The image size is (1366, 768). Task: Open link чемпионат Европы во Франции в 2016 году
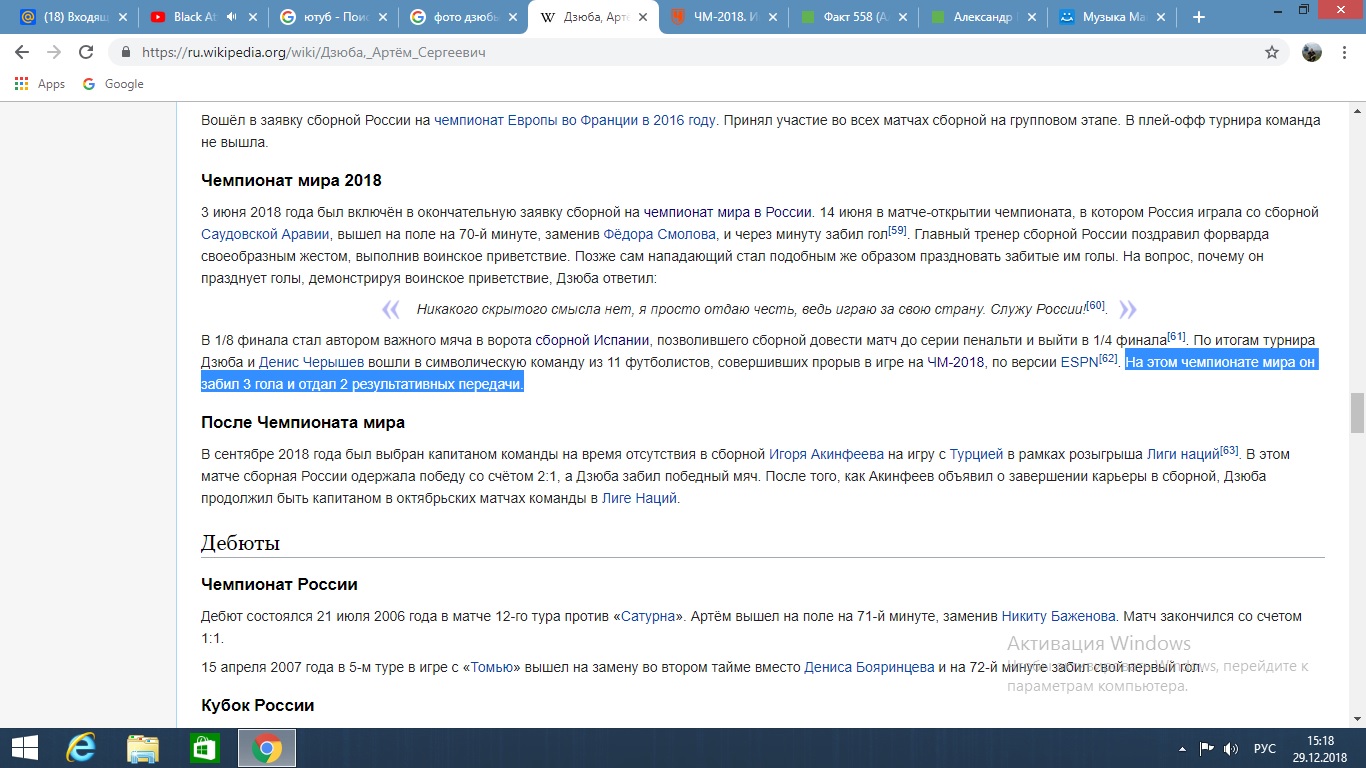(x=575, y=120)
